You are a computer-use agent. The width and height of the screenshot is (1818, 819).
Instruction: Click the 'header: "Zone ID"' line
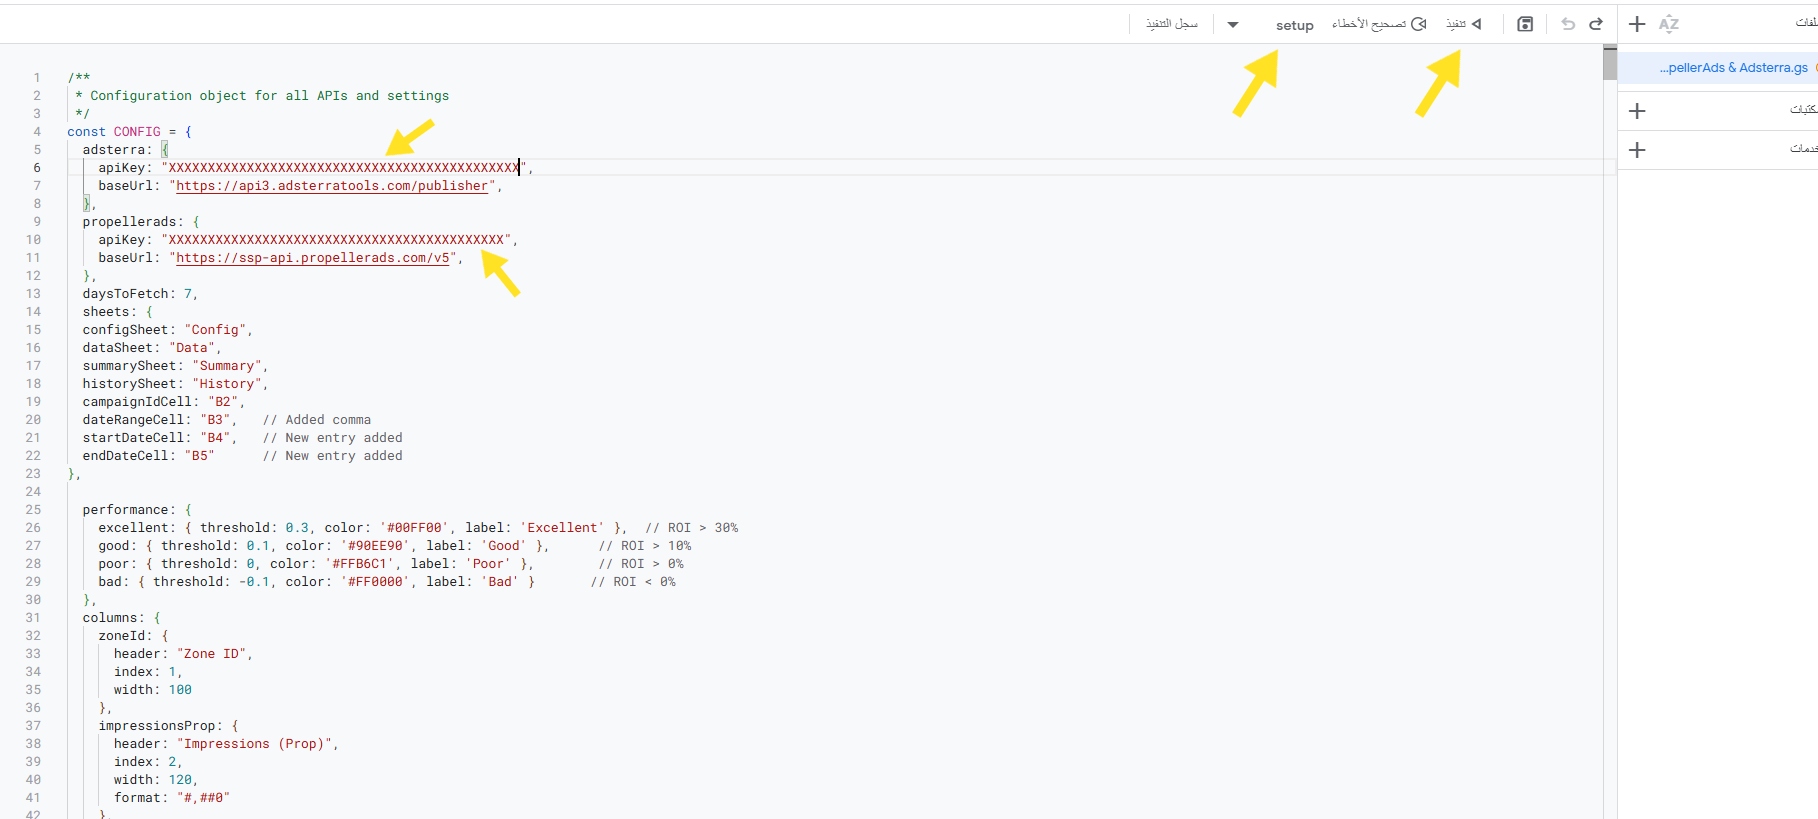[x=183, y=654]
